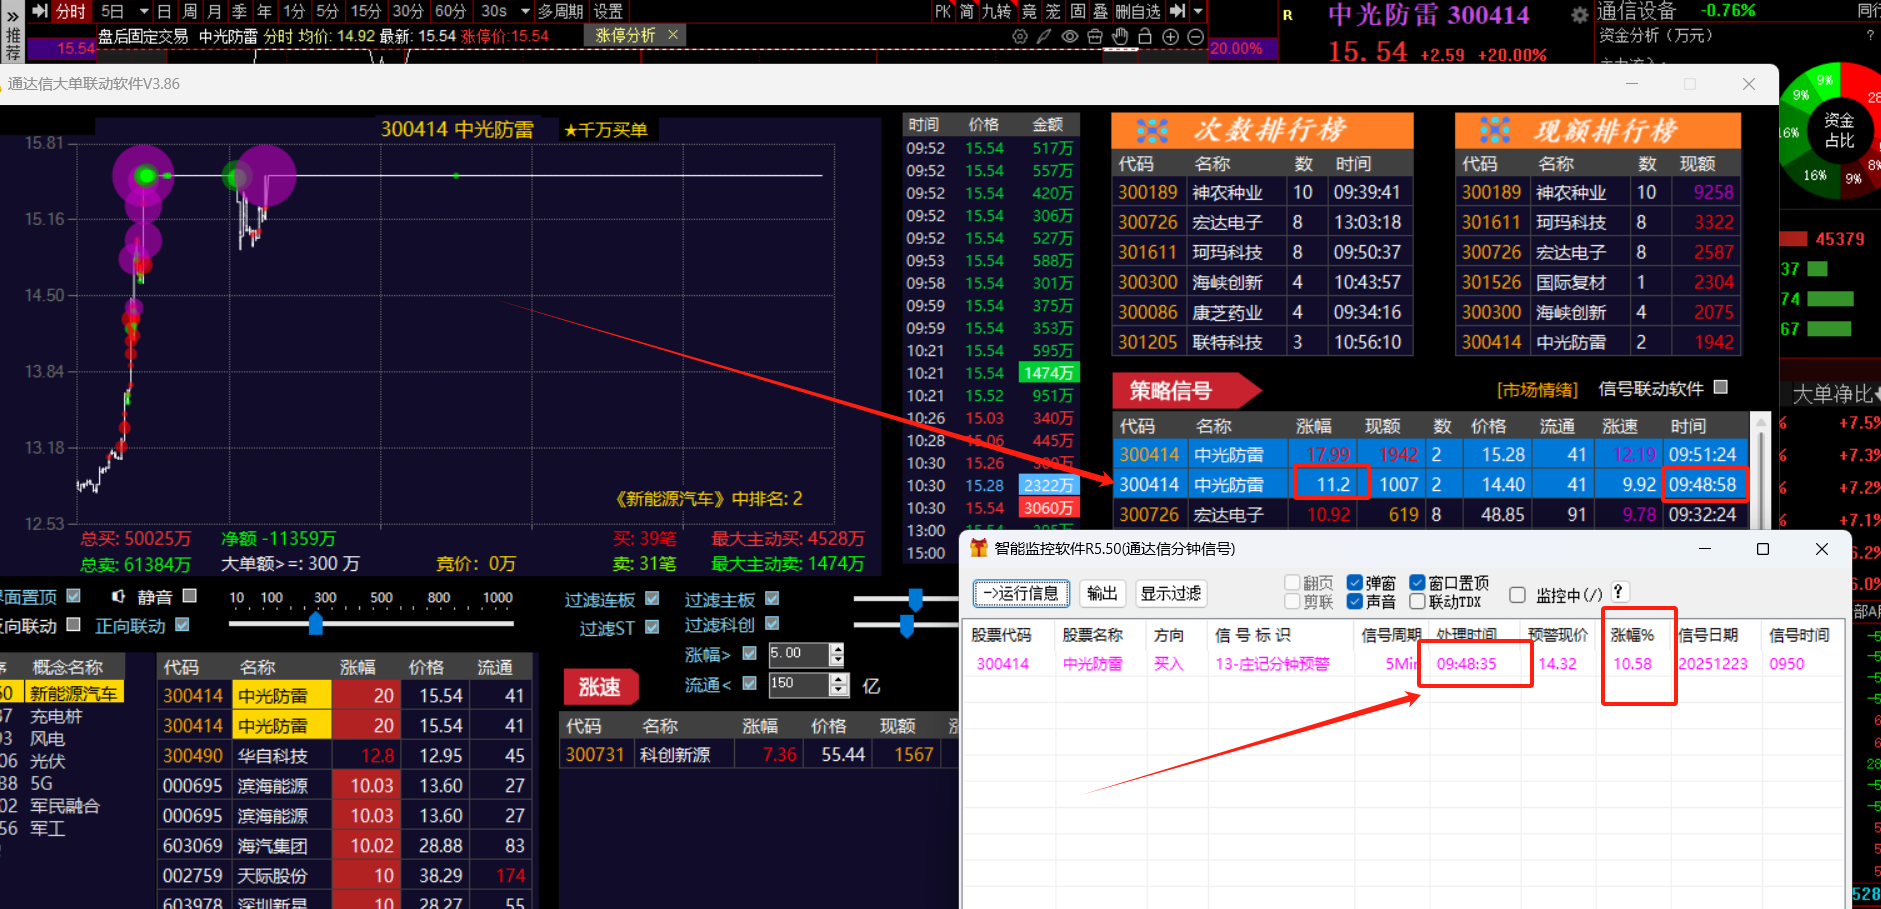Click the question mark help icon
Screen dimensions: 1881x909
1618,592
